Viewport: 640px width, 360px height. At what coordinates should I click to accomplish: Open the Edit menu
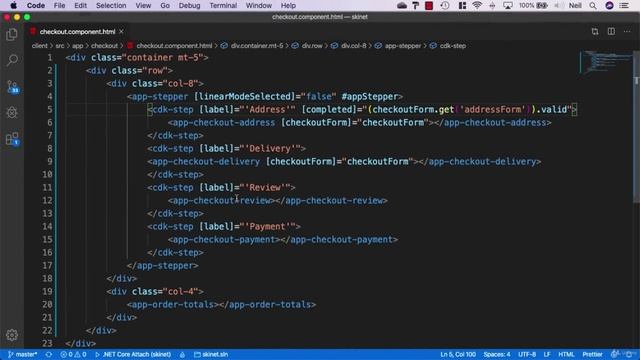[x=80, y=5]
